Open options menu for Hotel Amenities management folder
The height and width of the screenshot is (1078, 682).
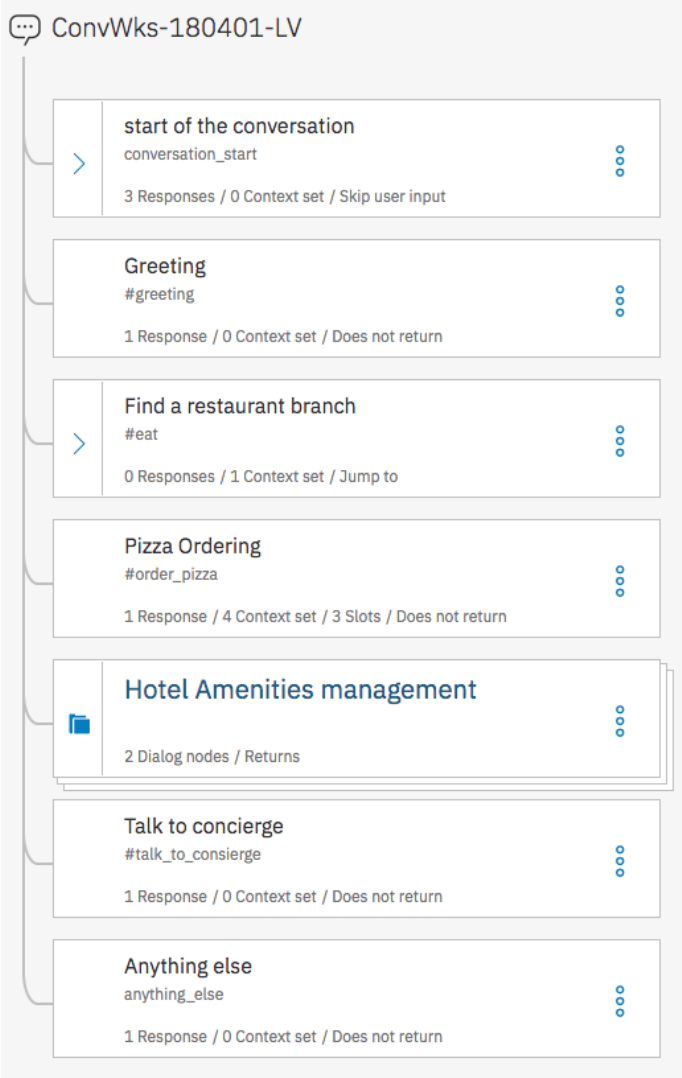click(x=620, y=721)
